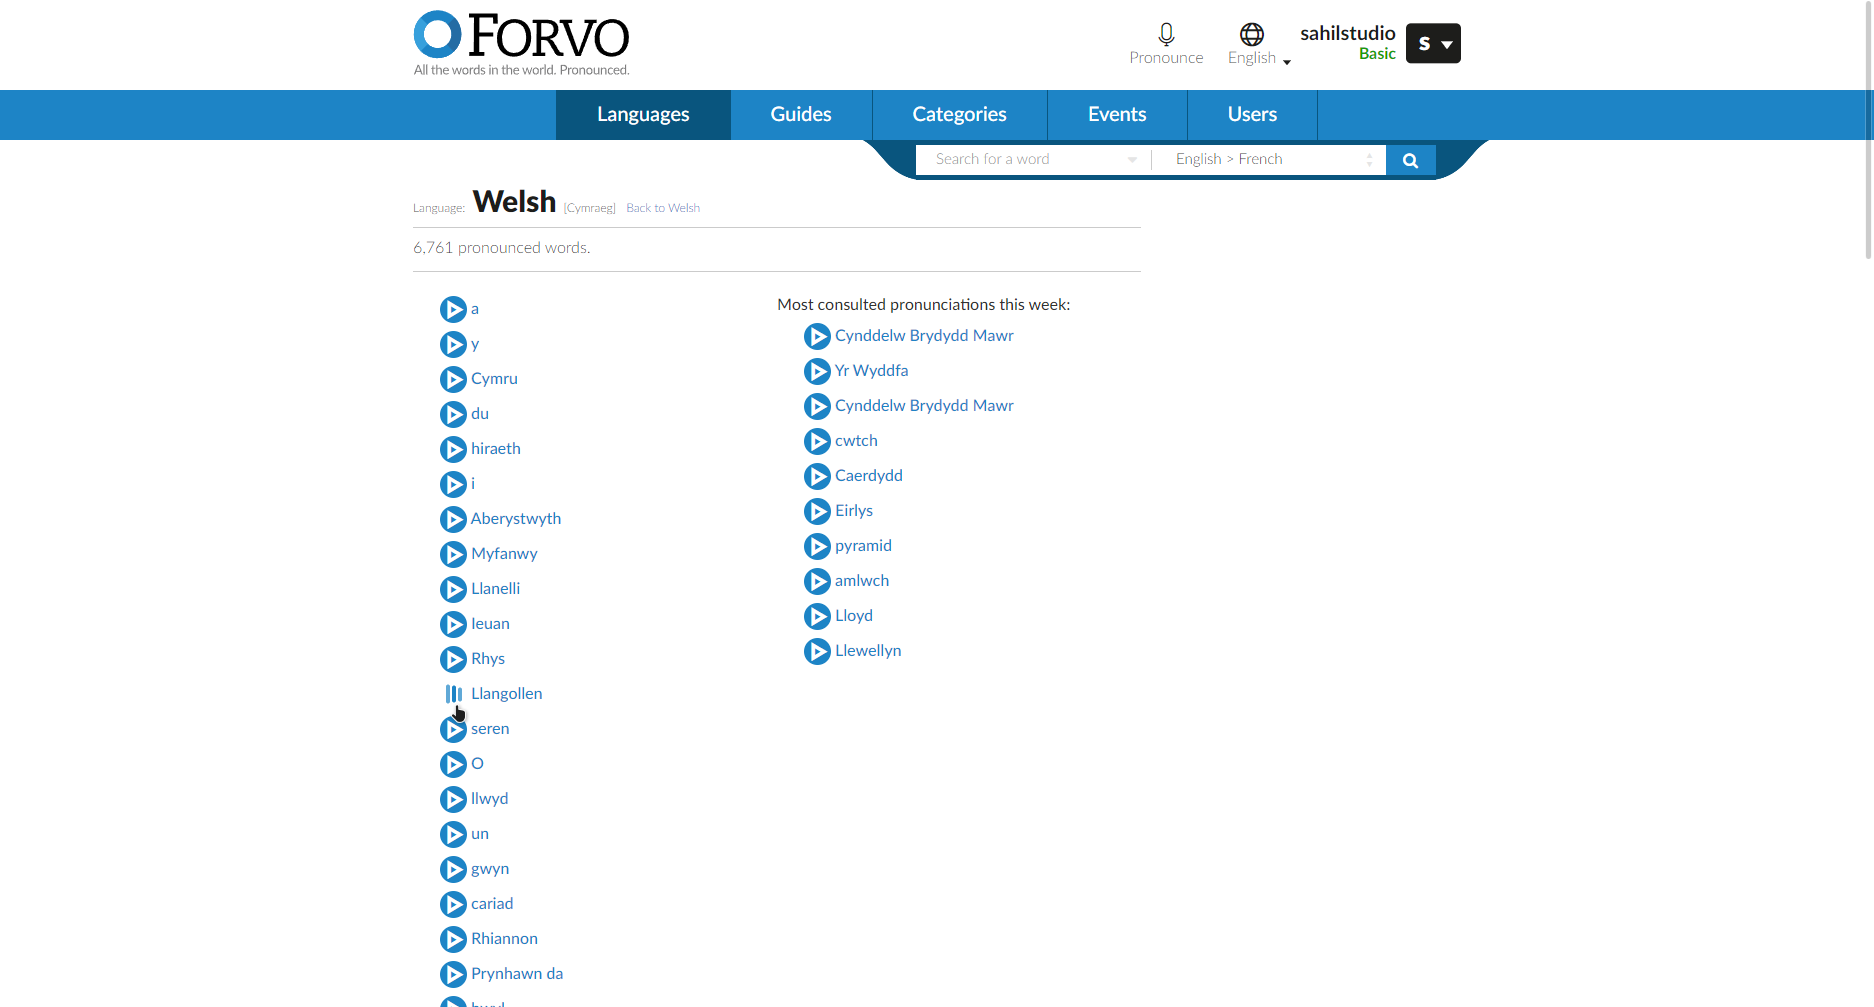The width and height of the screenshot is (1874, 1007).
Task: Open the English site language selector
Action: (1257, 45)
